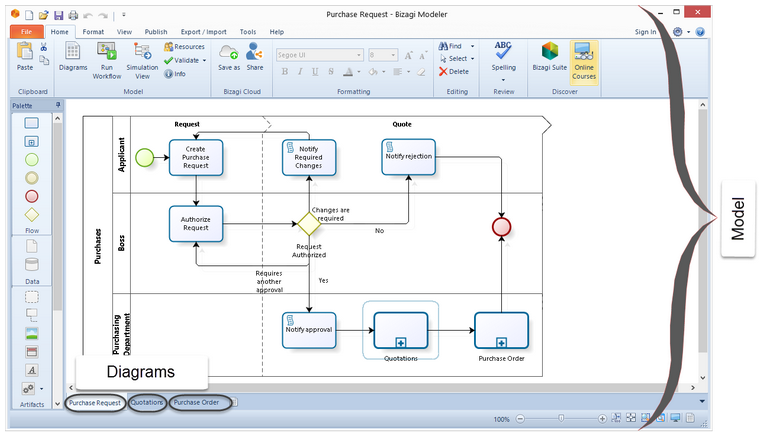Click the Delete button in Editing

coord(454,71)
